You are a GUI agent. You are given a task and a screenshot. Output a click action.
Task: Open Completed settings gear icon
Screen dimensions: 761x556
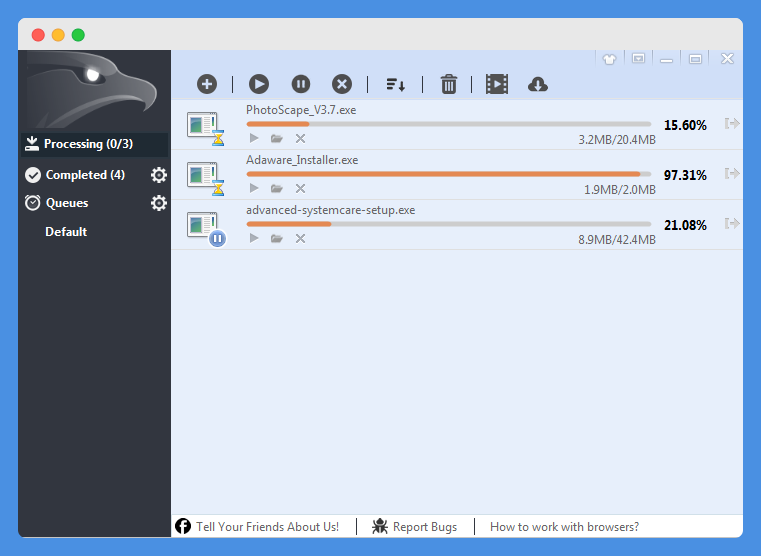[159, 175]
